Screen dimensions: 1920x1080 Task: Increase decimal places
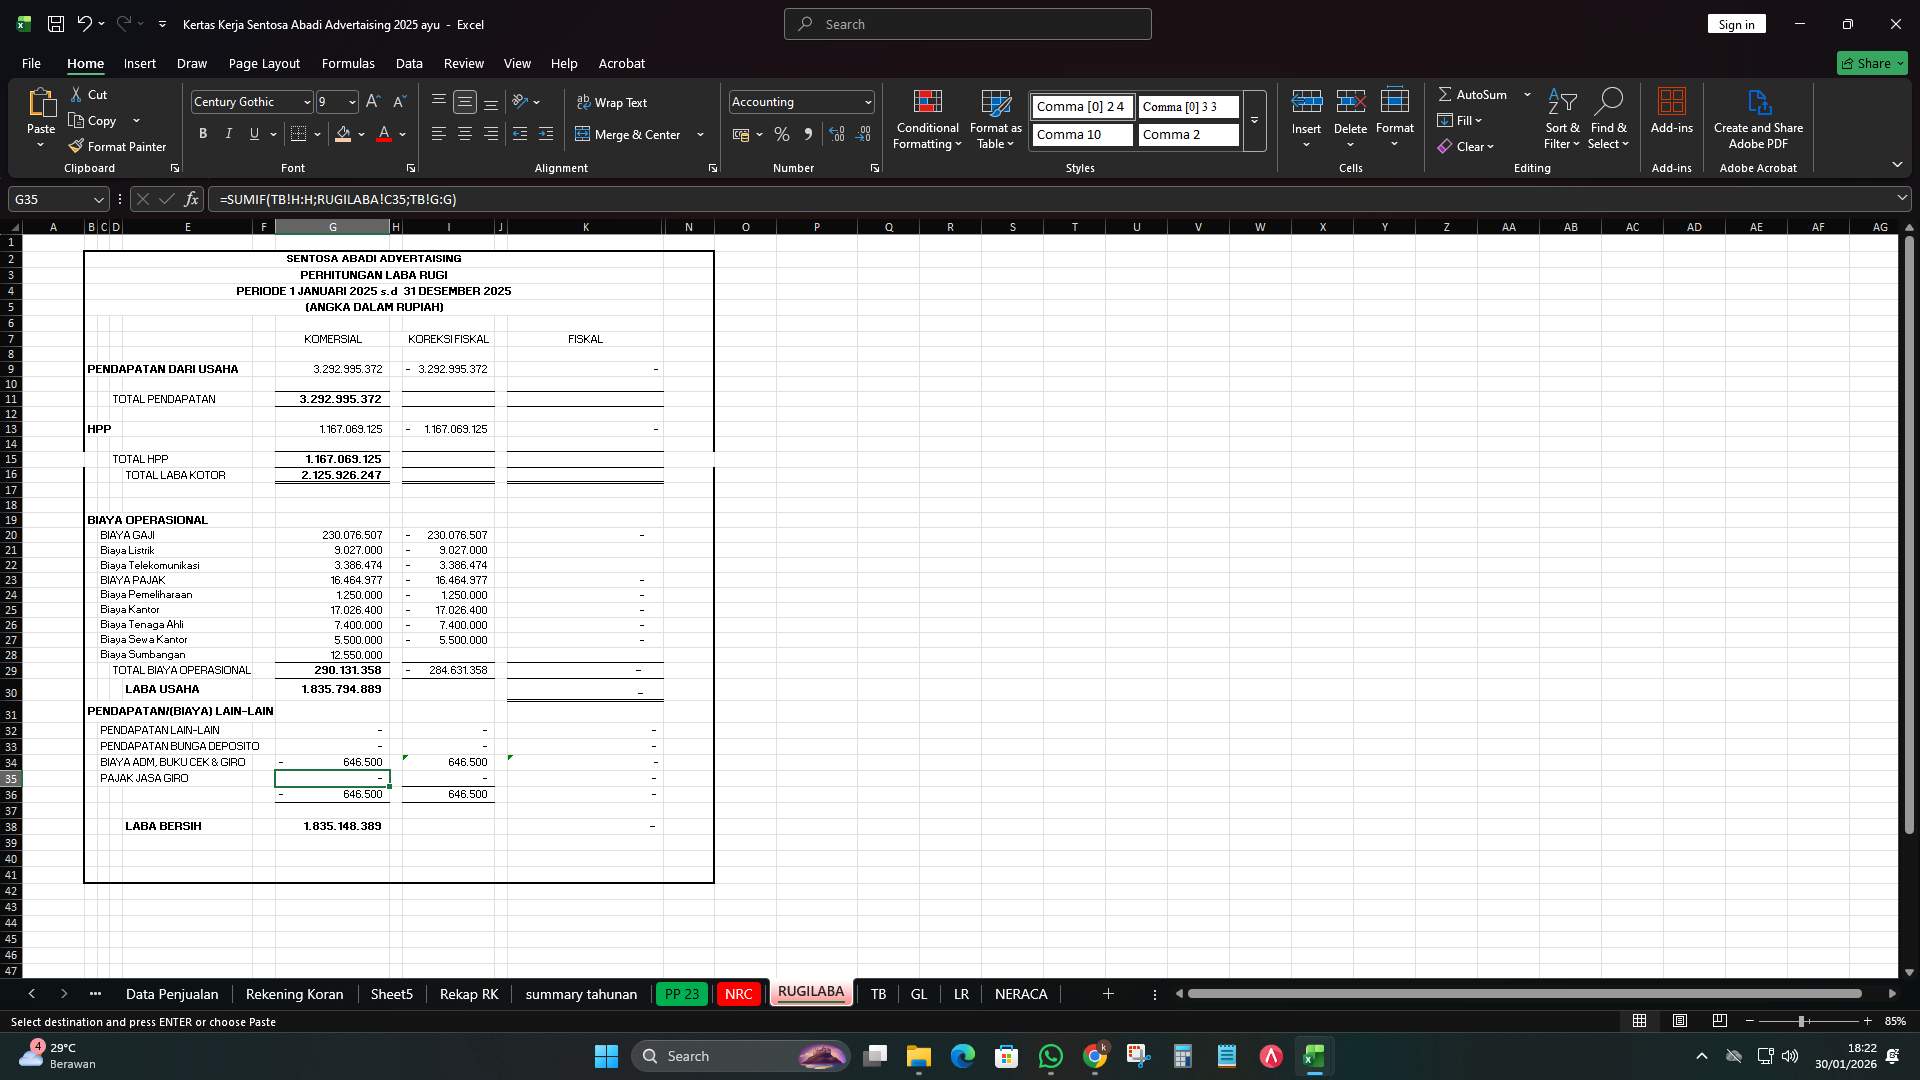pyautogui.click(x=837, y=133)
